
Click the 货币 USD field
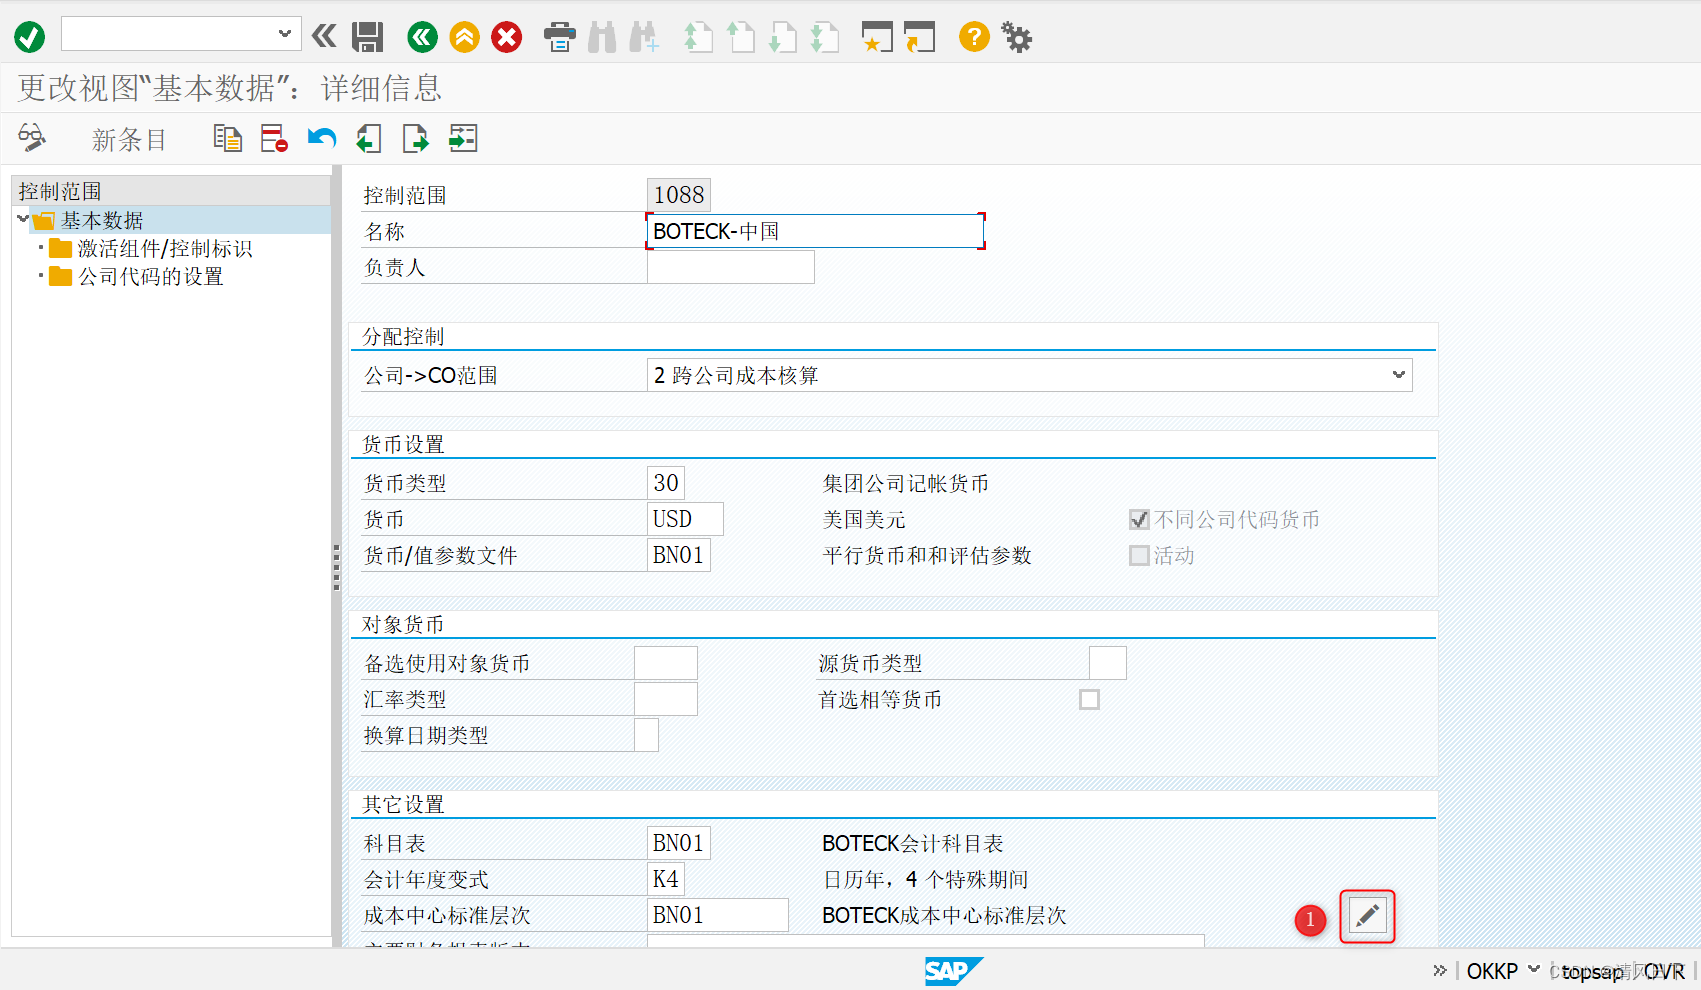tap(685, 519)
